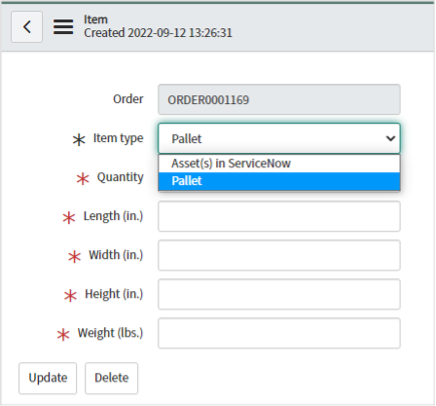Click the red required asterisk beside Width
Screen dimensions: 436x406
[74, 257]
